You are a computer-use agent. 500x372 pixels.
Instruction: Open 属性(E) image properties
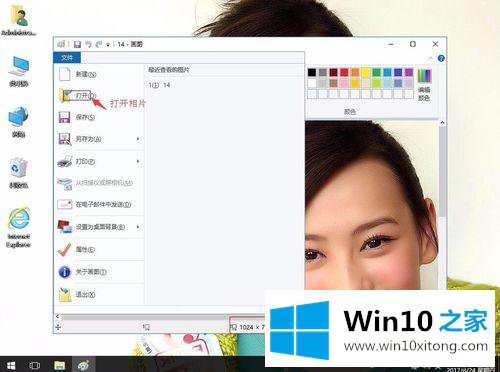[99, 249]
